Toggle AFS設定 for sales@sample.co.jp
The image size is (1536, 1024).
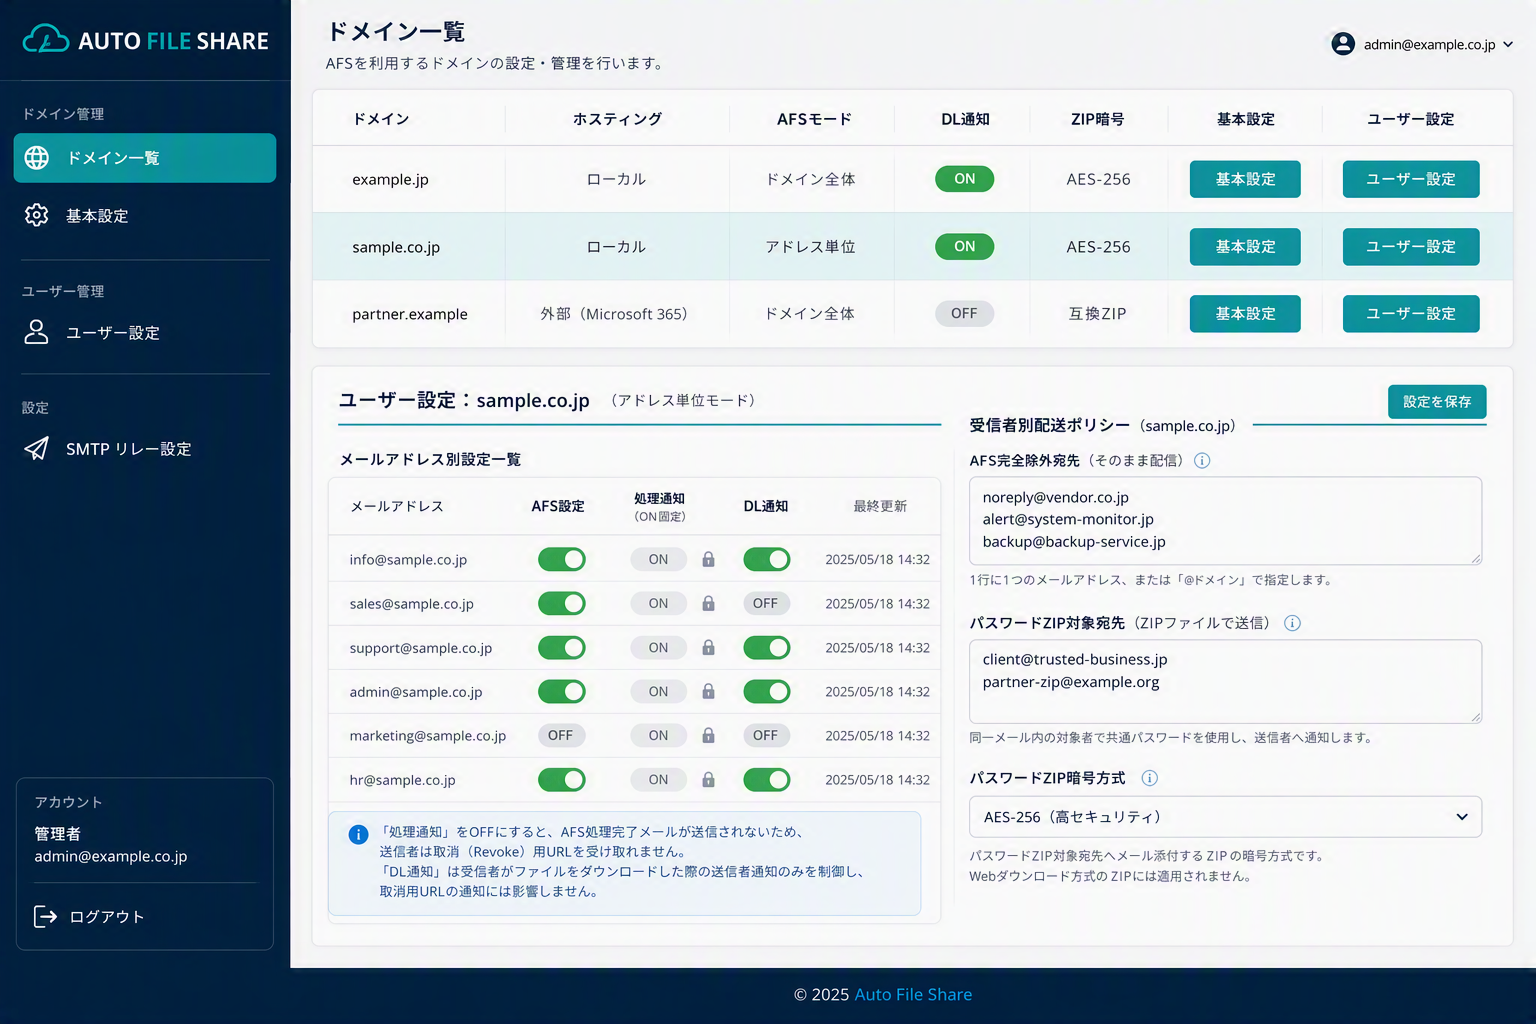[x=562, y=603]
